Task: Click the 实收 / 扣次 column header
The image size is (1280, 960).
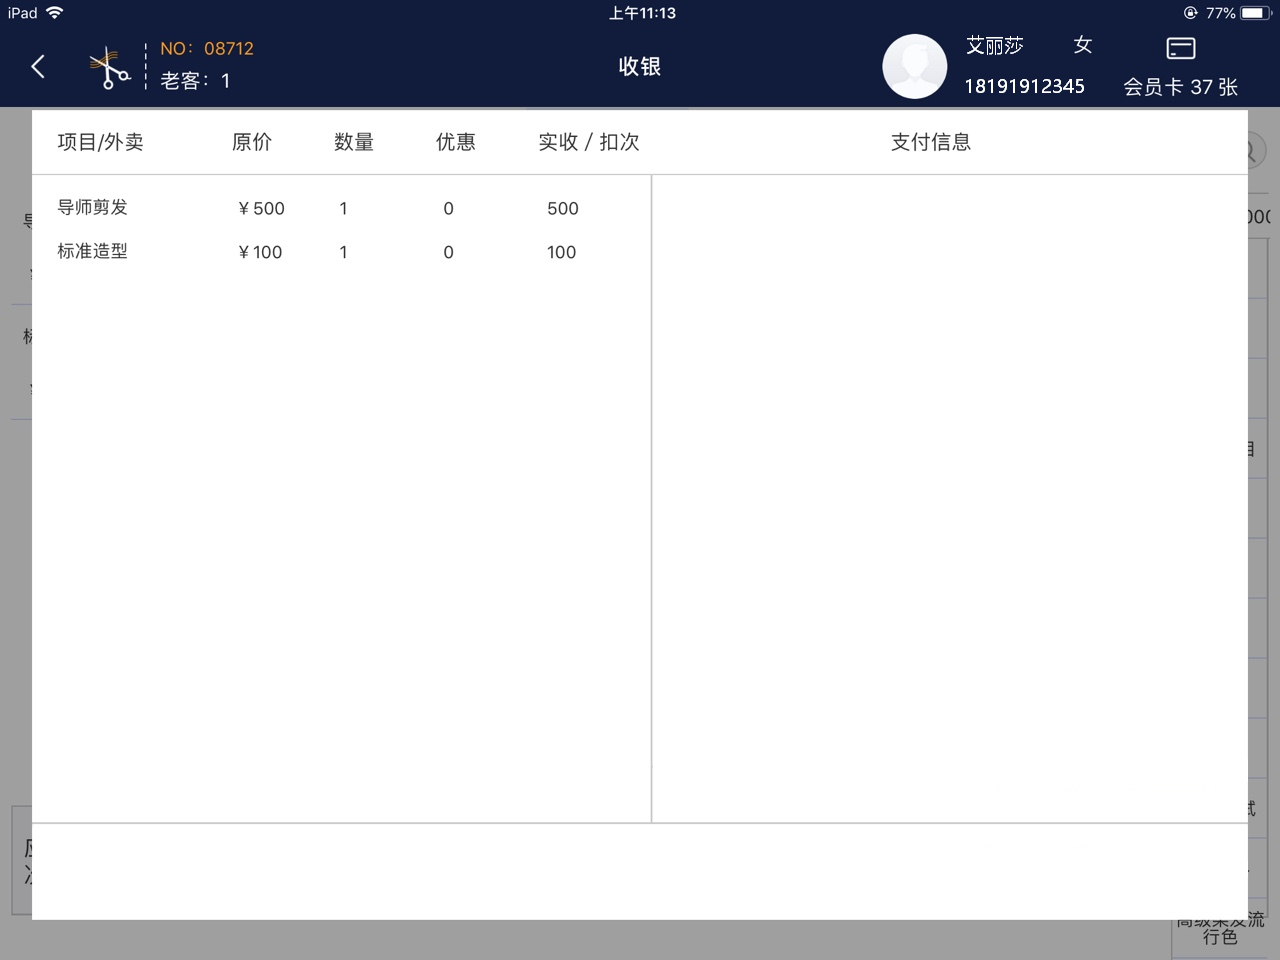Action: tap(589, 142)
